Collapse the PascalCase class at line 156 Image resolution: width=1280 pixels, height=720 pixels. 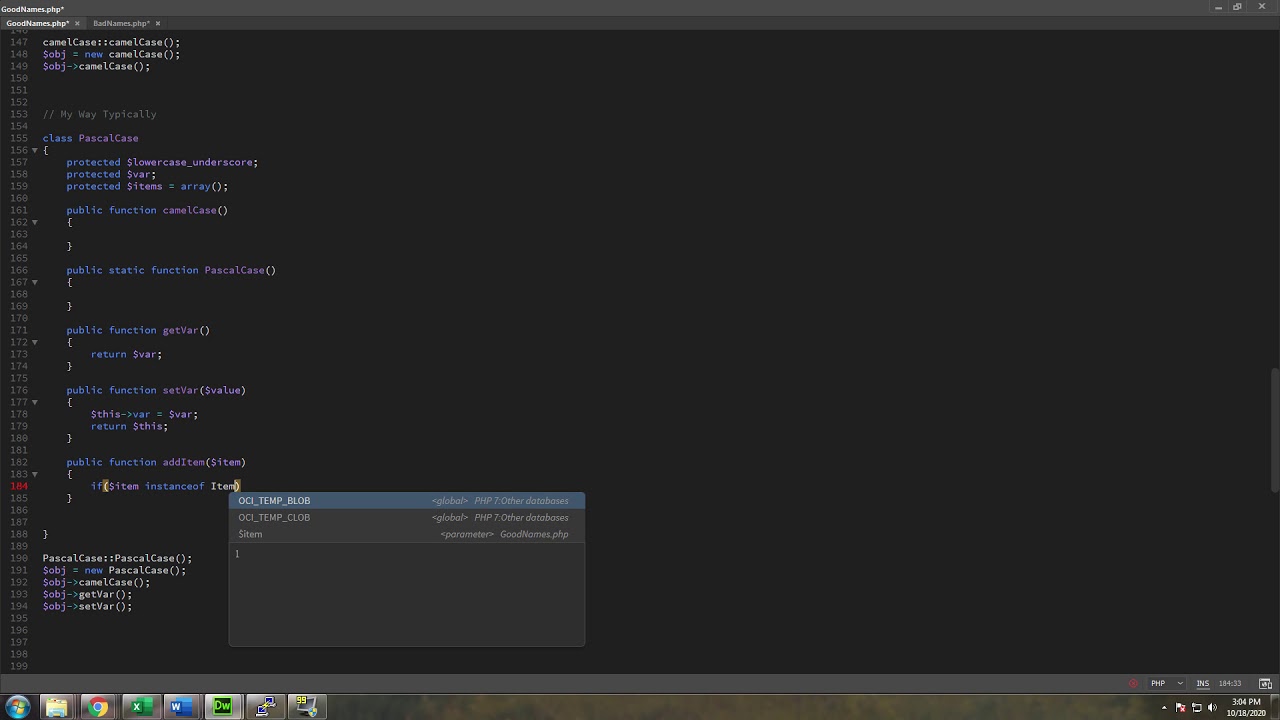pyautogui.click(x=34, y=150)
